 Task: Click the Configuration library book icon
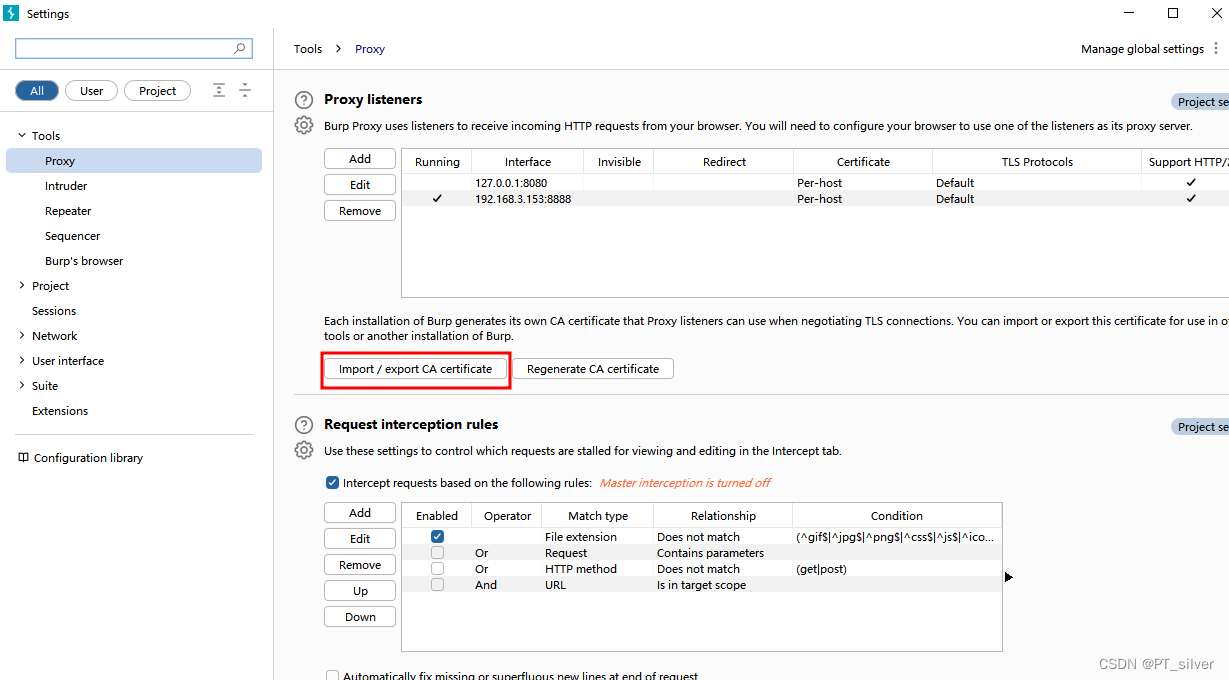point(24,458)
